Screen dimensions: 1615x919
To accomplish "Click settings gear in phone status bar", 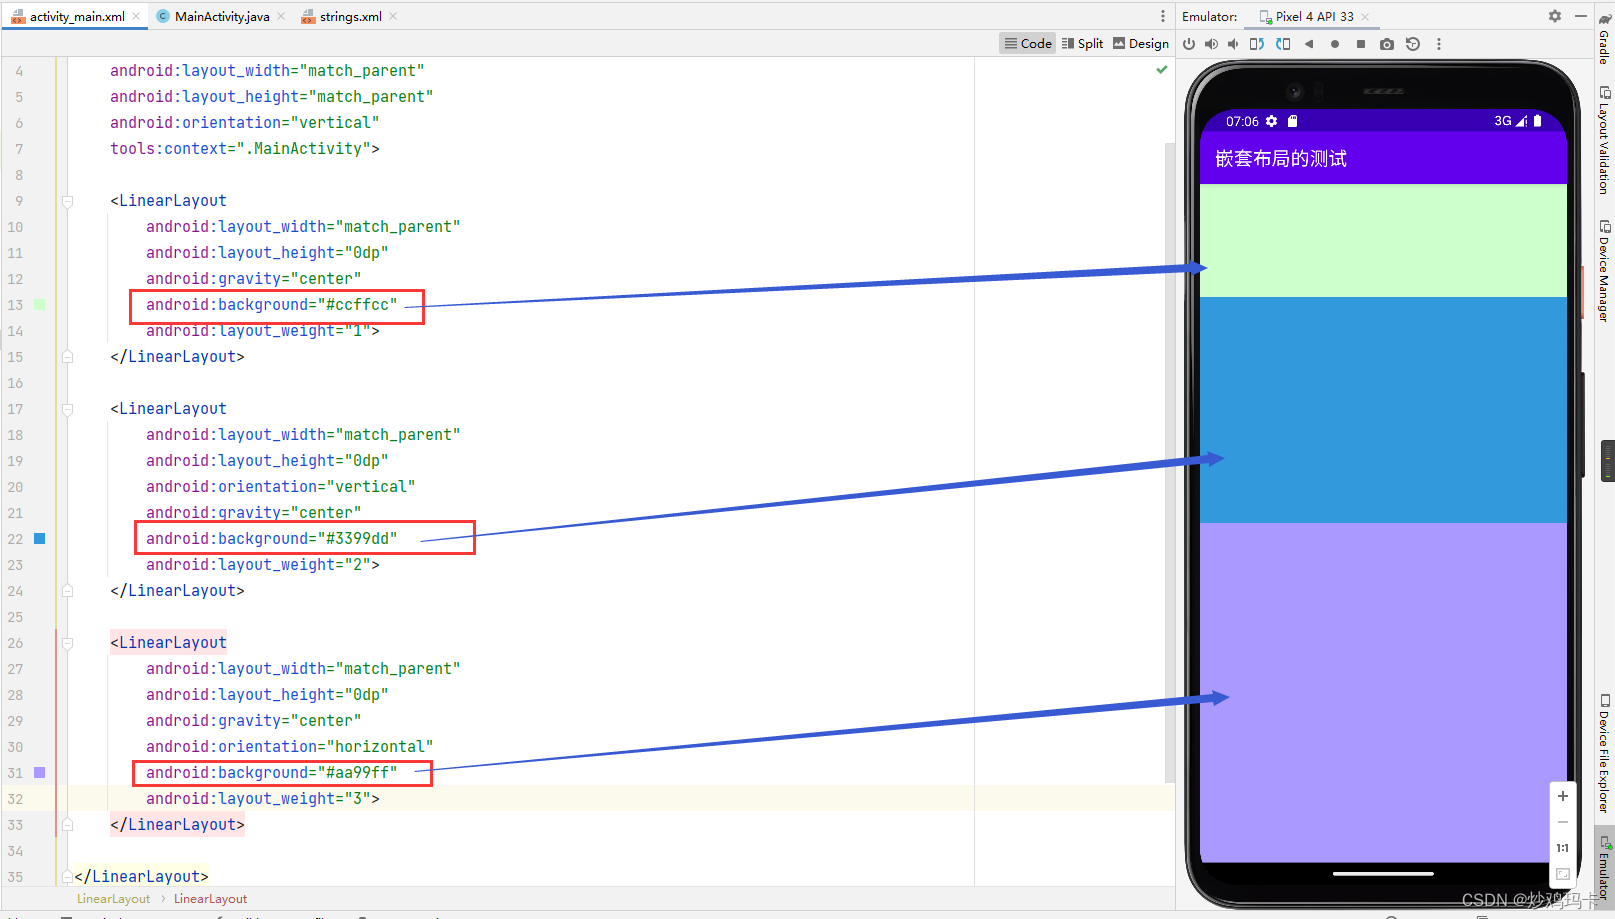I will tap(1272, 121).
